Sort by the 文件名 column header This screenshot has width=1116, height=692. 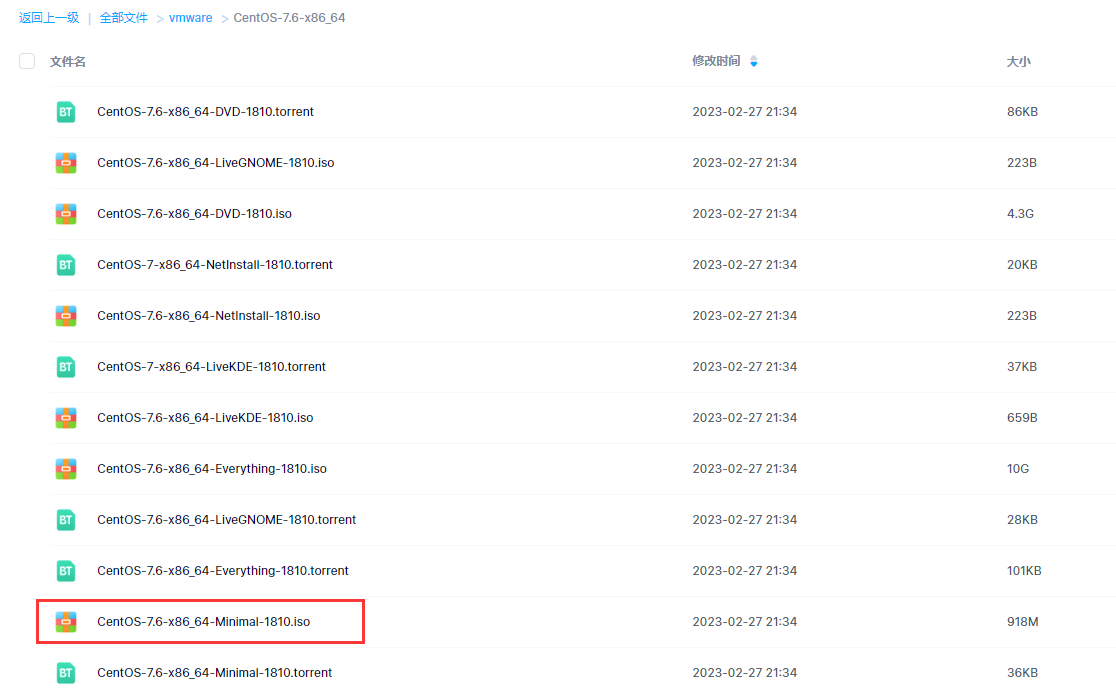tap(68, 61)
